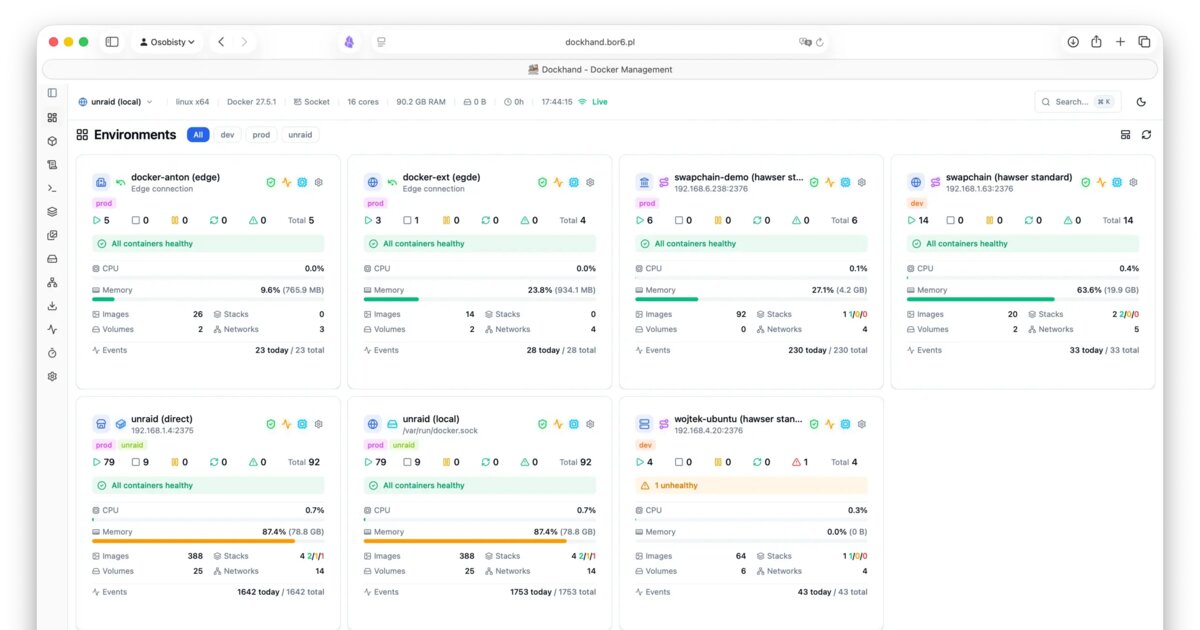Open the Registry download icon in sidebar

click(52, 306)
